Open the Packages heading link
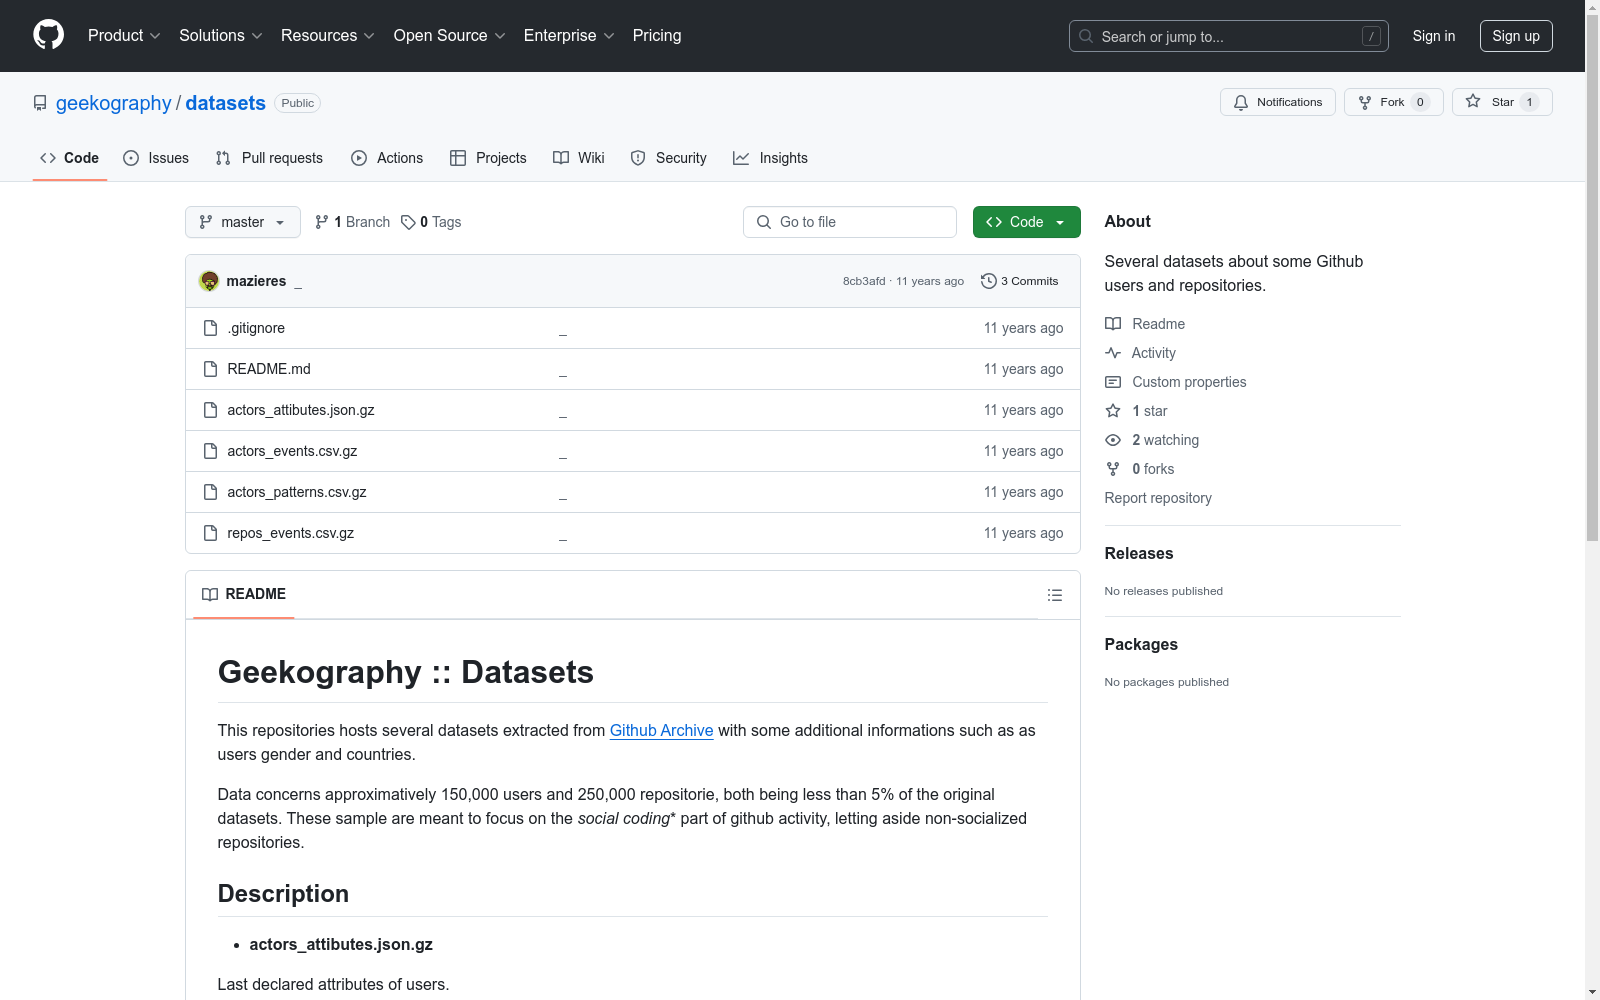 click(x=1141, y=644)
